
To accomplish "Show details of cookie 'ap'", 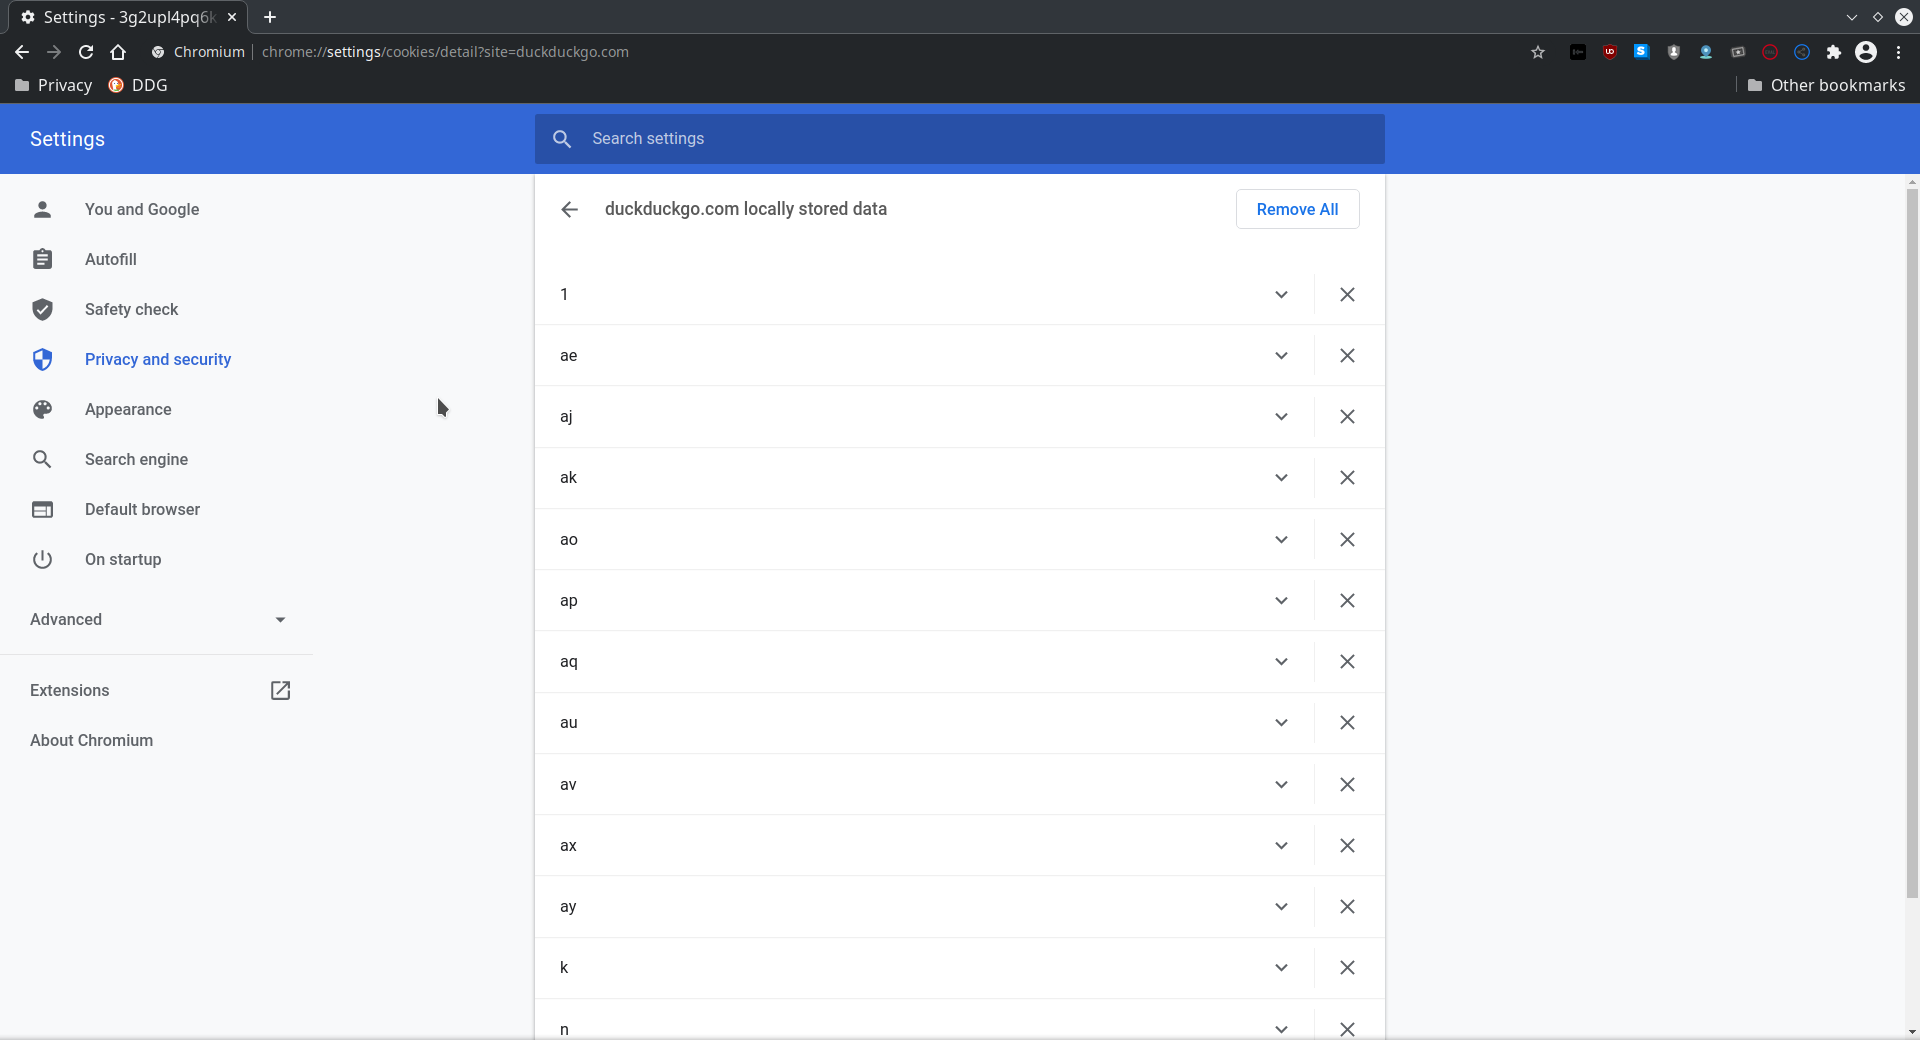I will coord(1281,600).
